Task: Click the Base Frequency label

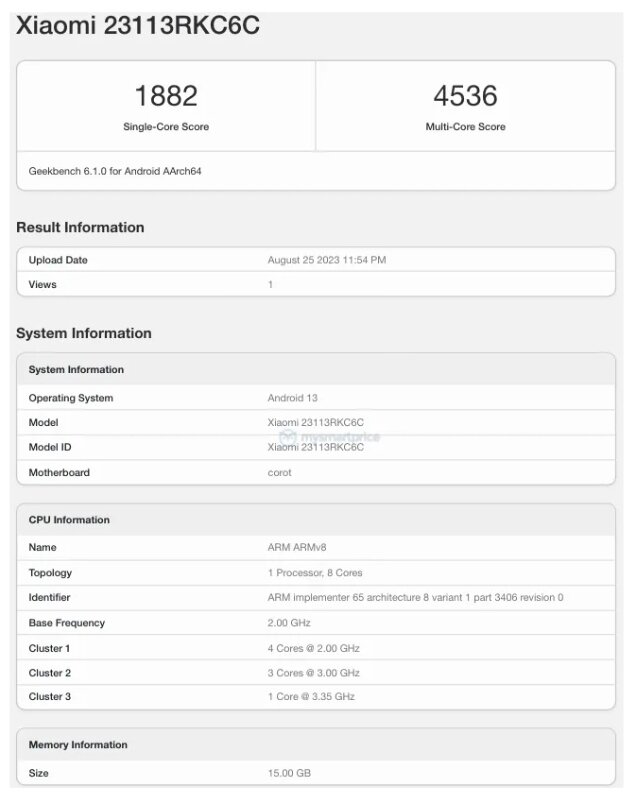Action: point(67,623)
